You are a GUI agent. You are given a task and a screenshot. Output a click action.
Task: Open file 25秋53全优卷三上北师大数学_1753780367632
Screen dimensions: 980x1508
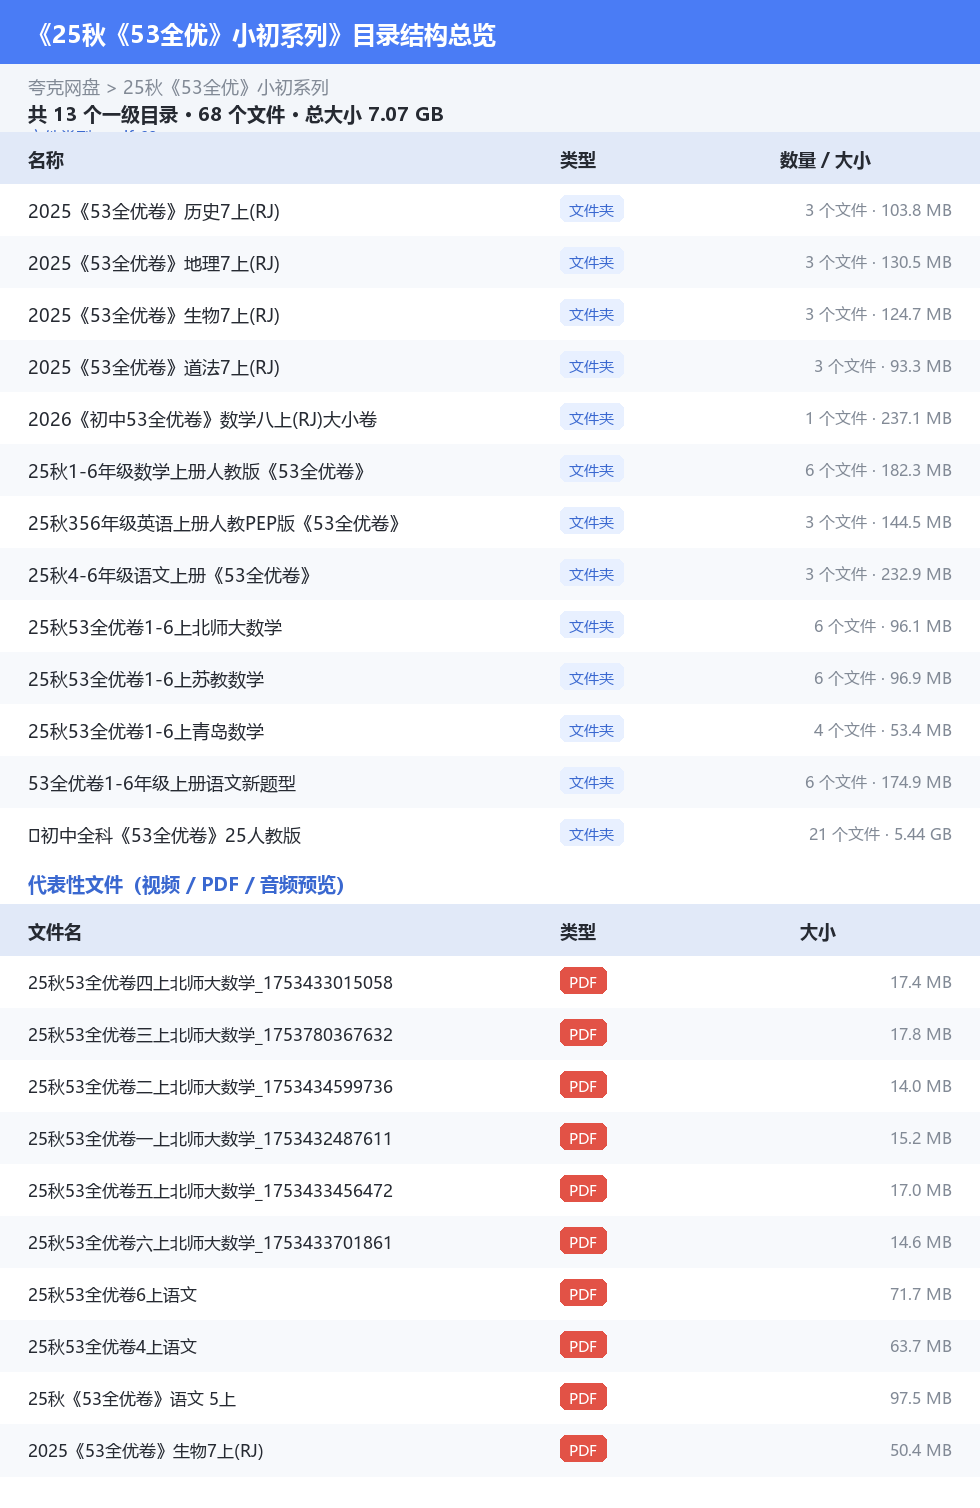coord(210,1035)
